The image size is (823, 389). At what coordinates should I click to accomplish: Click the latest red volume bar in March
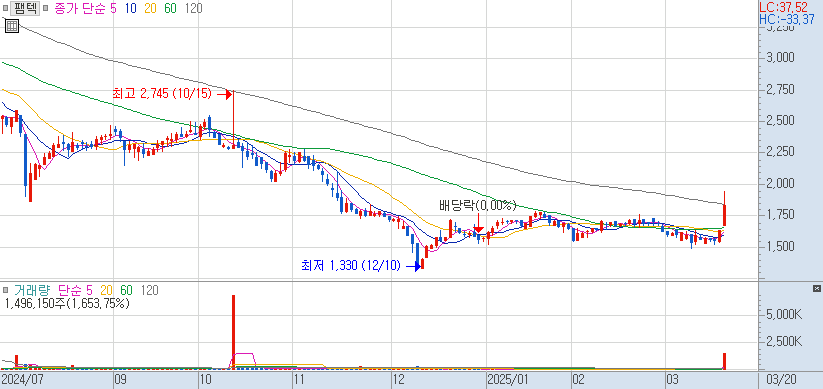(x=724, y=361)
